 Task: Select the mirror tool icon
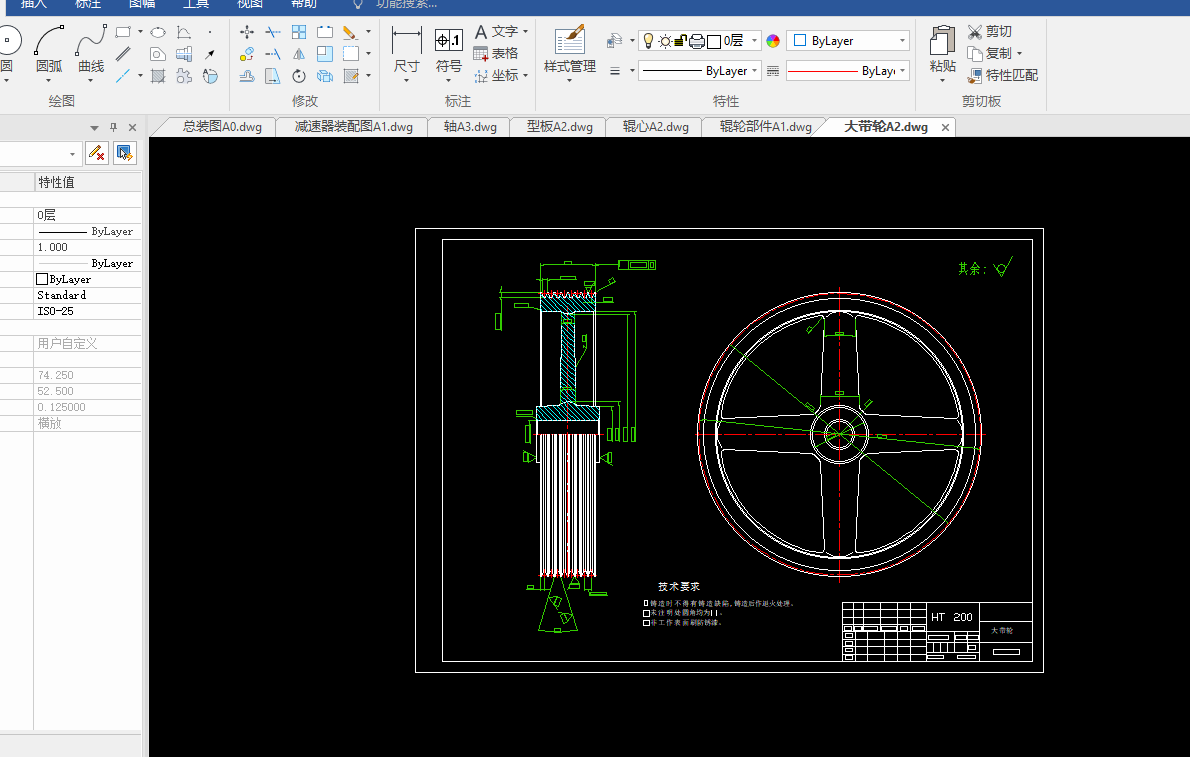(x=298, y=54)
